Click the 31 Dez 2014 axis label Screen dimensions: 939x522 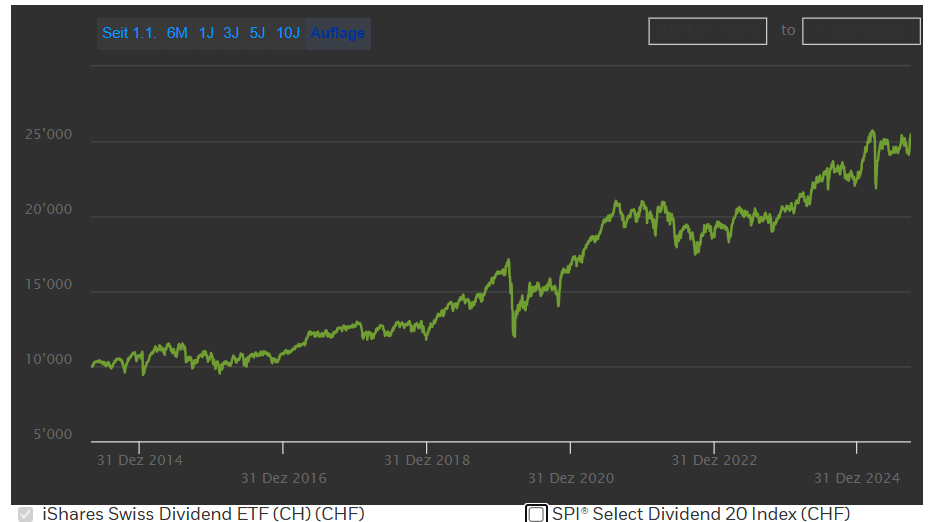140,460
